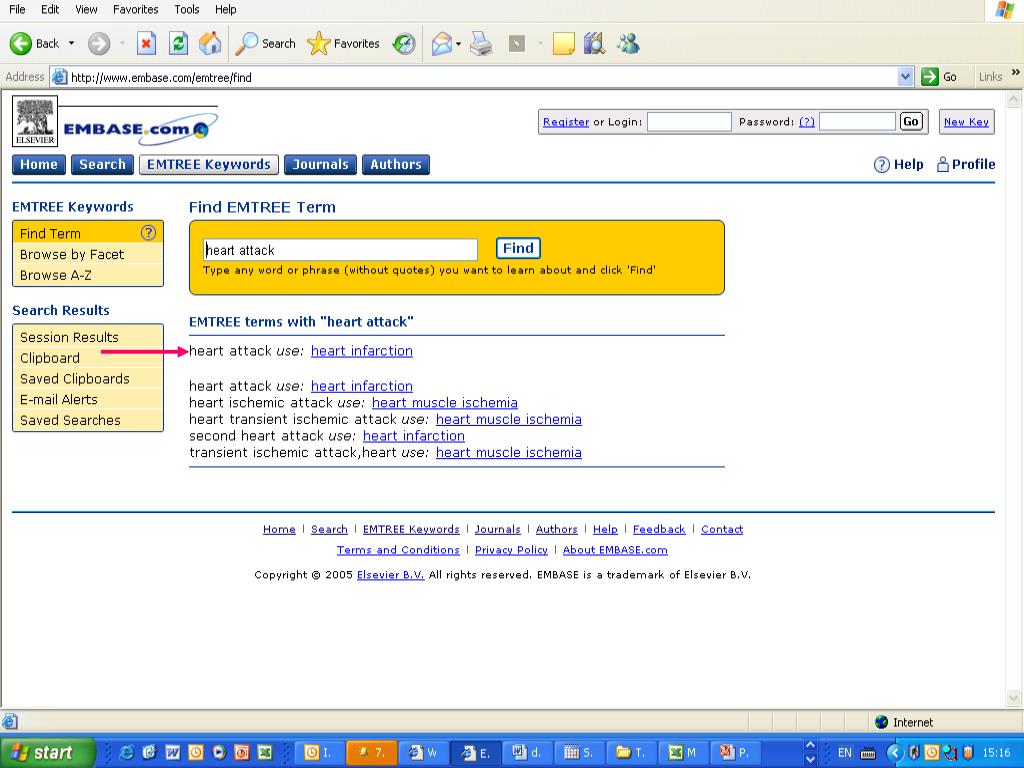
Task: Open the History toolbar icon
Action: pos(404,44)
